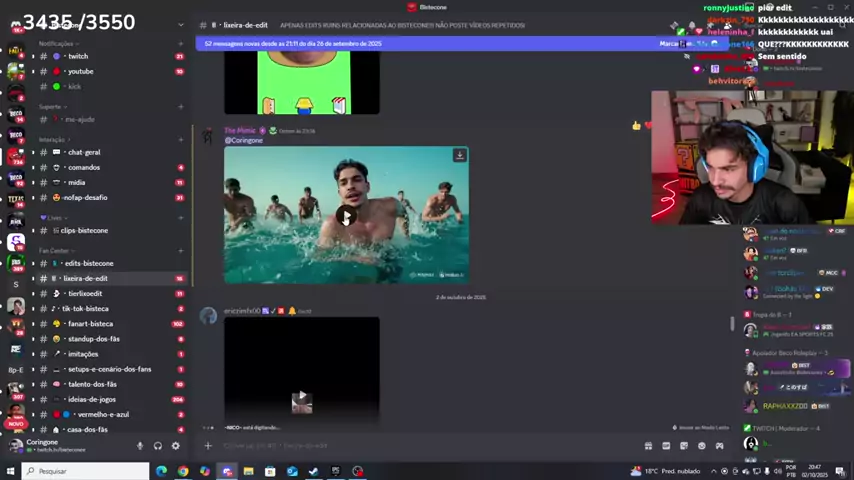The width and height of the screenshot is (854, 480).
Task: Open the emoji picker in message bar
Action: point(701,446)
